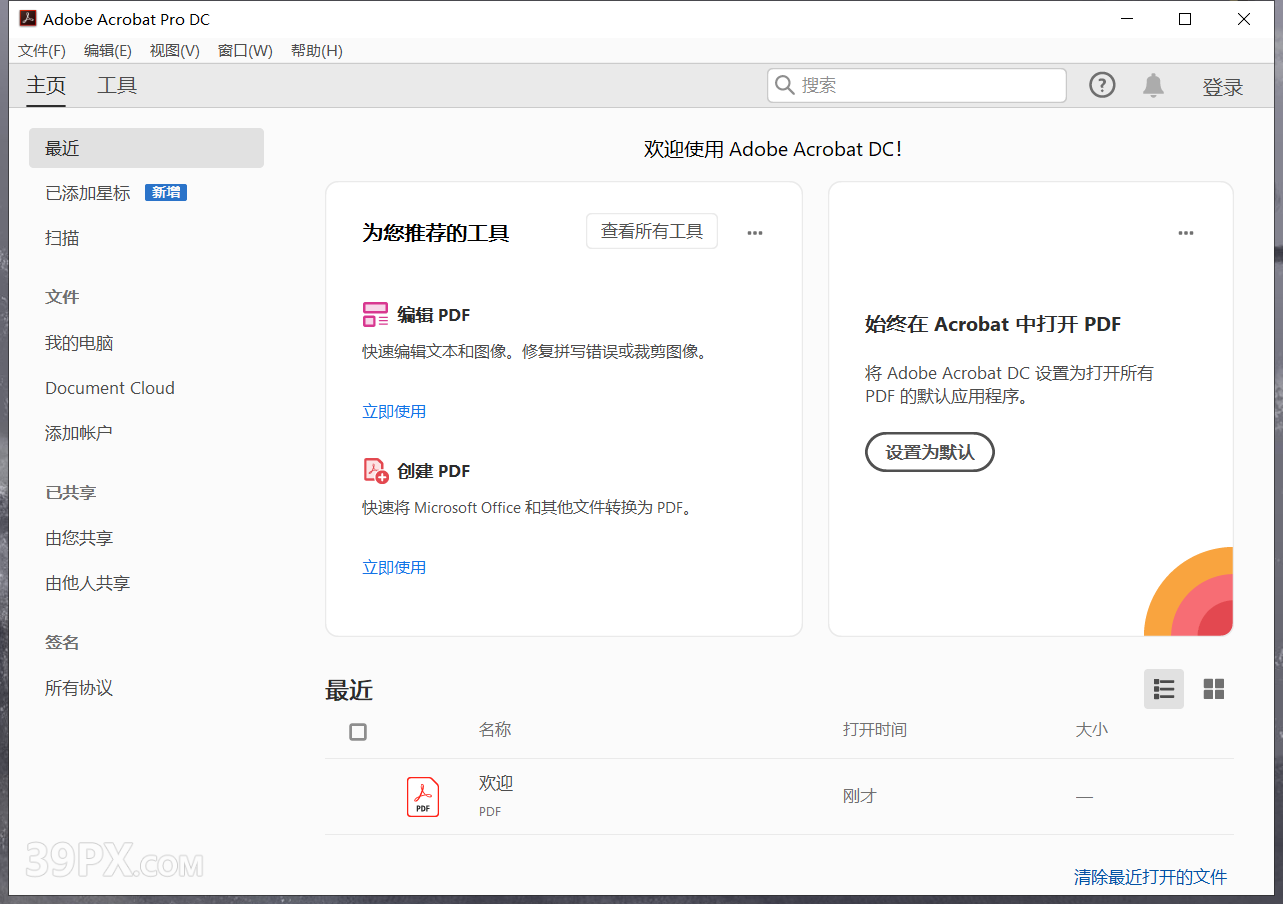Select 最近 in the sidebar
The width and height of the screenshot is (1283, 904).
(x=146, y=148)
